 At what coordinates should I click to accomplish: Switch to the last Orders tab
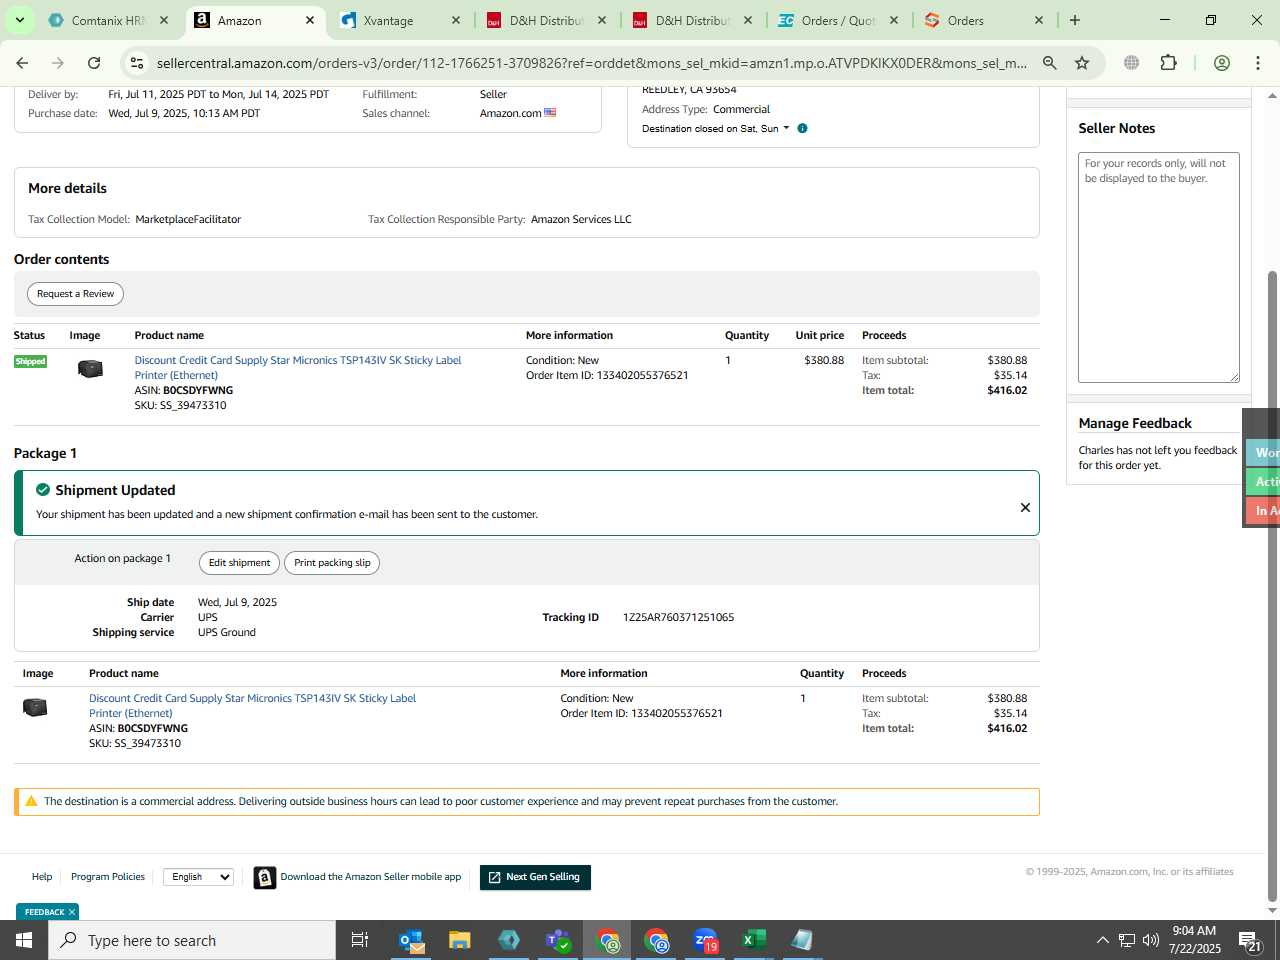coord(984,20)
